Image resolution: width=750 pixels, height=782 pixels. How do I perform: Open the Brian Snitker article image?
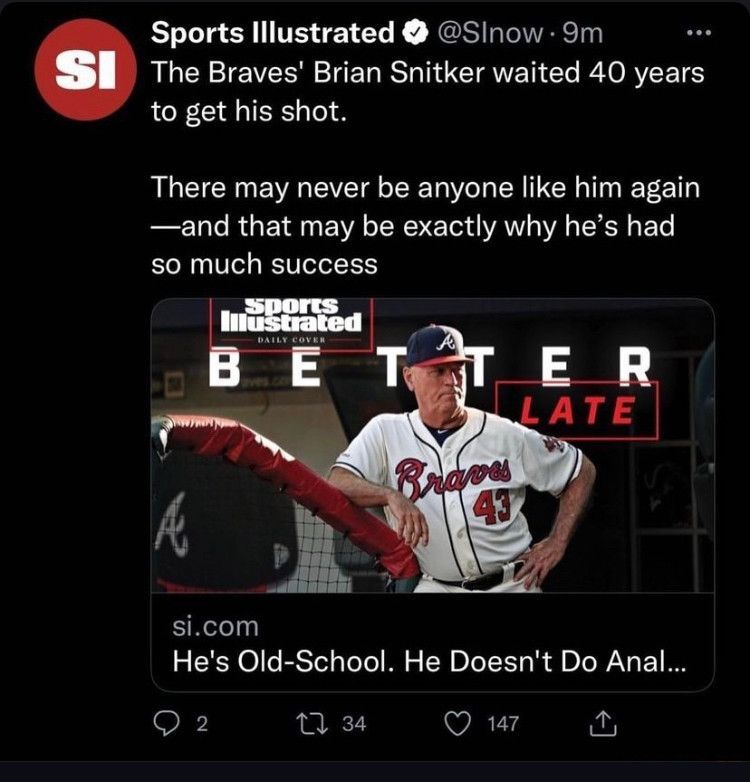[432, 445]
